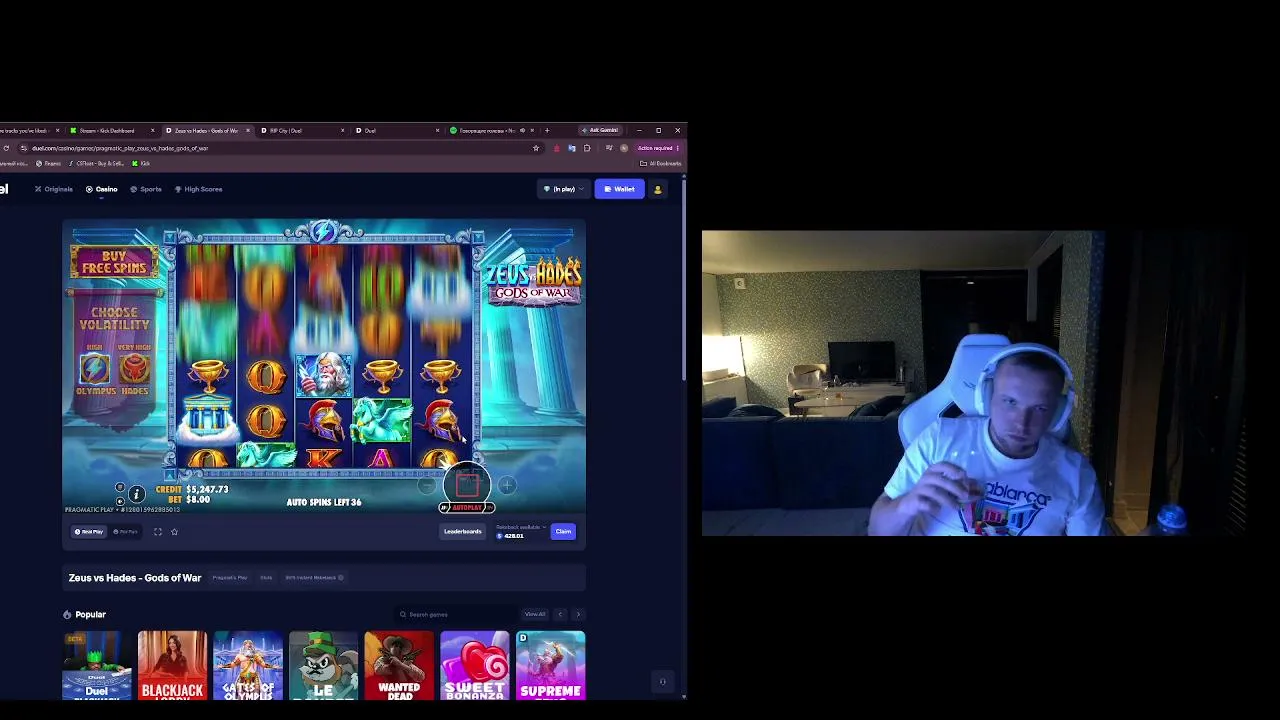
Task: Select Olympus high volatility option
Action: (x=95, y=371)
